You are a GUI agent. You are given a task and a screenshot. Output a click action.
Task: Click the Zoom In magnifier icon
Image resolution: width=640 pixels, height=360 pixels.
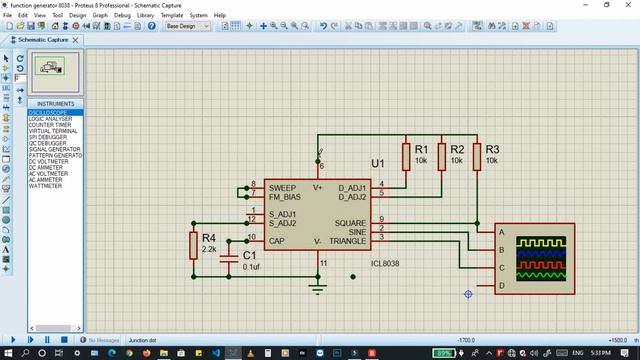coord(273,26)
